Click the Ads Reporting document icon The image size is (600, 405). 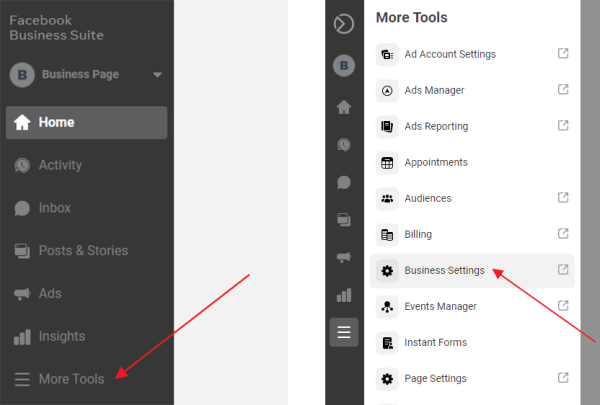pos(387,127)
